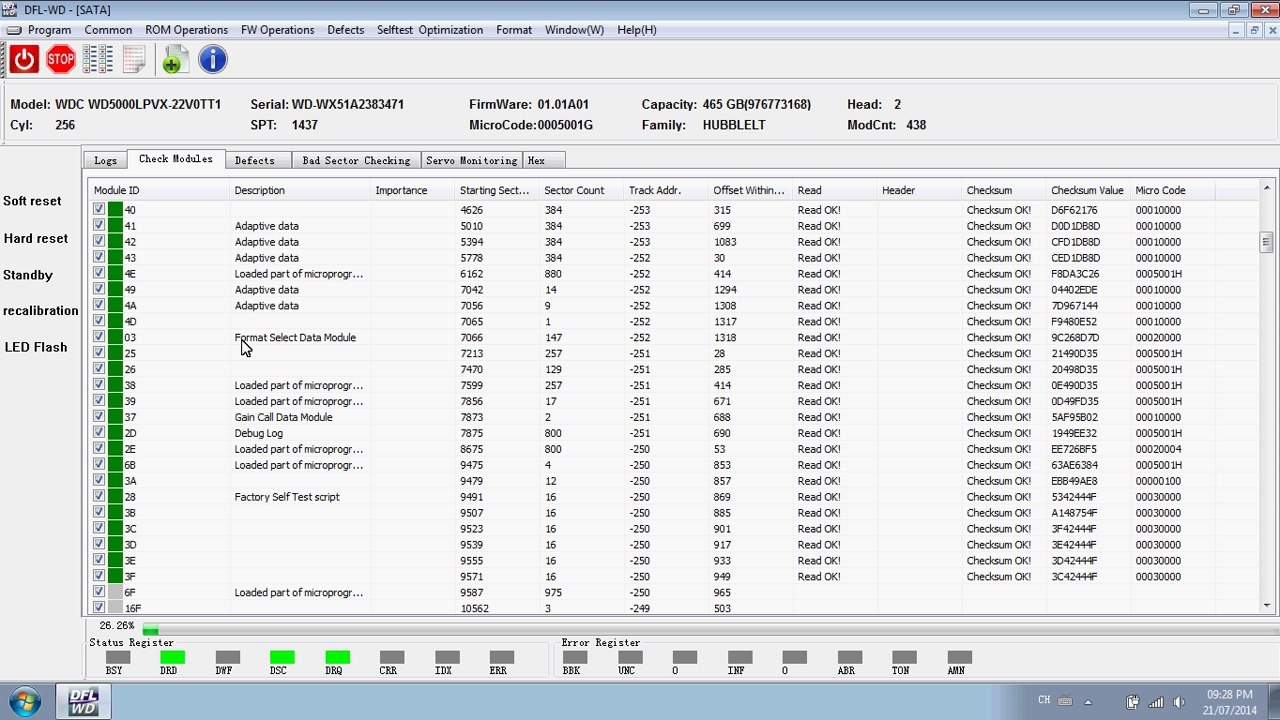
Task: Click the module list vertical scrollbar thumb
Action: (x=1266, y=242)
